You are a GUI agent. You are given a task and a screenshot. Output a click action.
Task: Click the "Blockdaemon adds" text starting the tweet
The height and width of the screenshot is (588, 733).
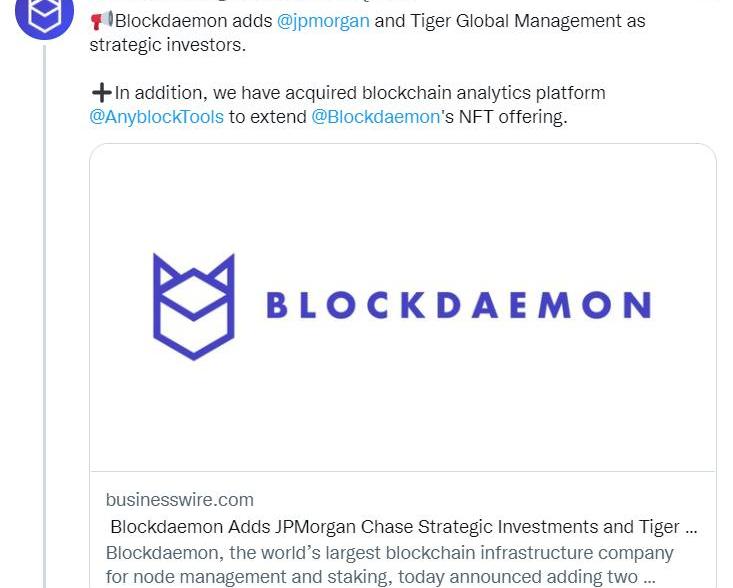[x=193, y=20]
